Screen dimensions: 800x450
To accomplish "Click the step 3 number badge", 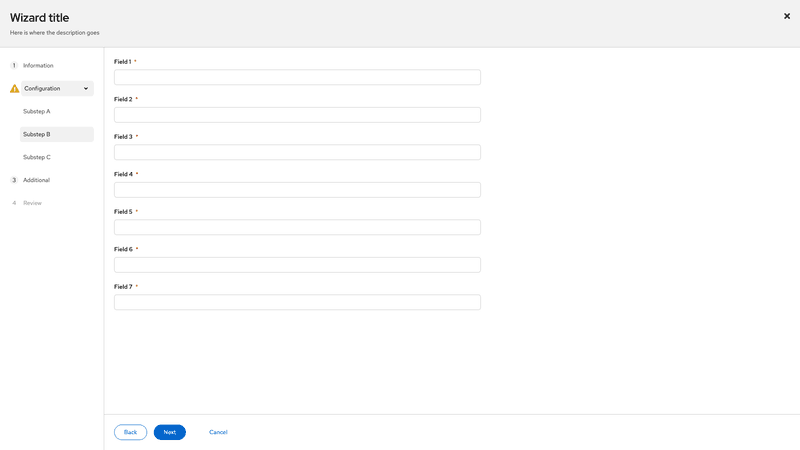I will 14,180.
